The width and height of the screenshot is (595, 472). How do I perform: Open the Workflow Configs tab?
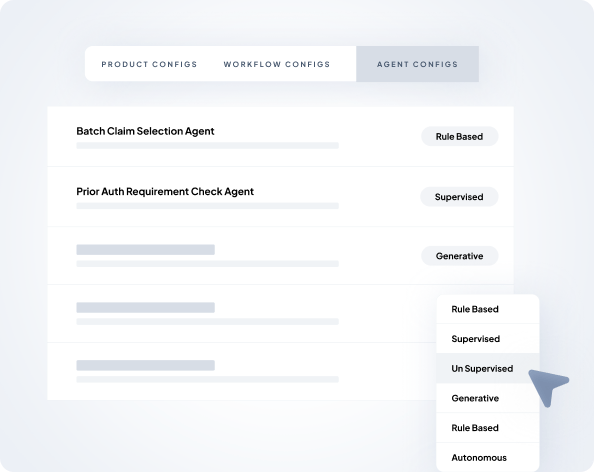point(277,64)
